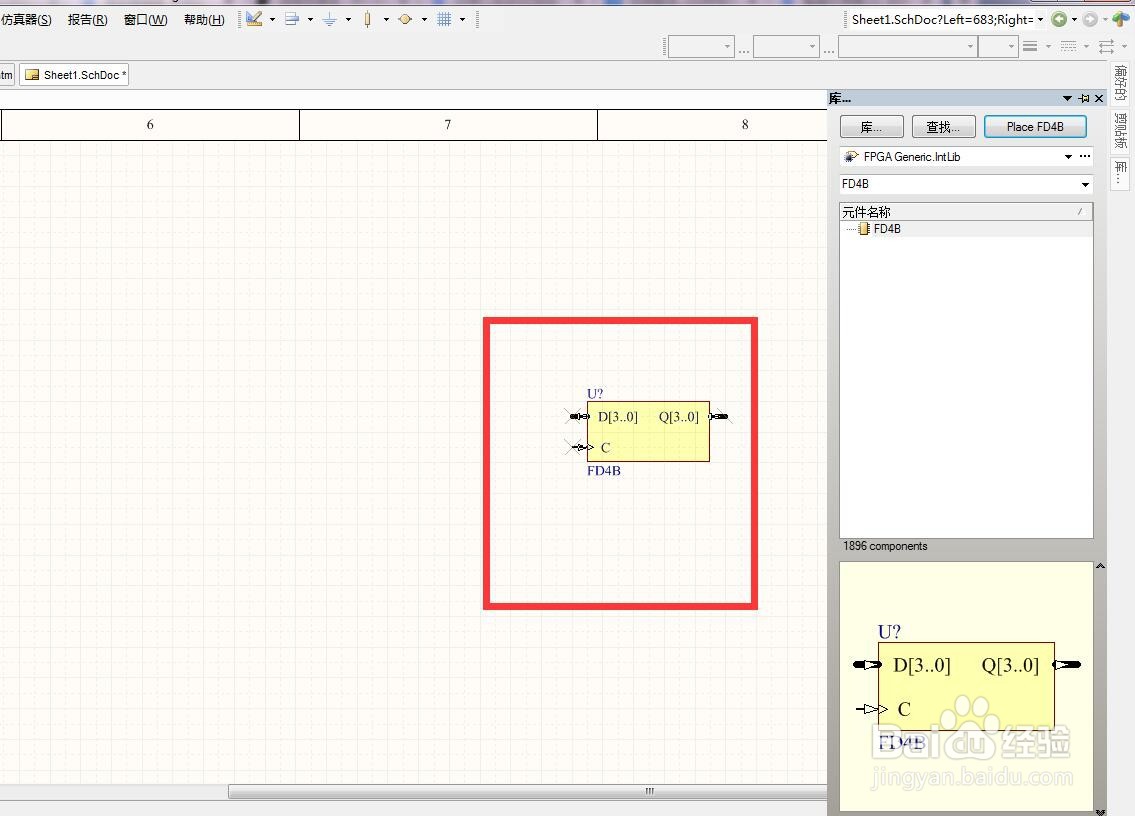Toggle the library panel pin icon
This screenshot has height=816, width=1135.
coord(1084,98)
